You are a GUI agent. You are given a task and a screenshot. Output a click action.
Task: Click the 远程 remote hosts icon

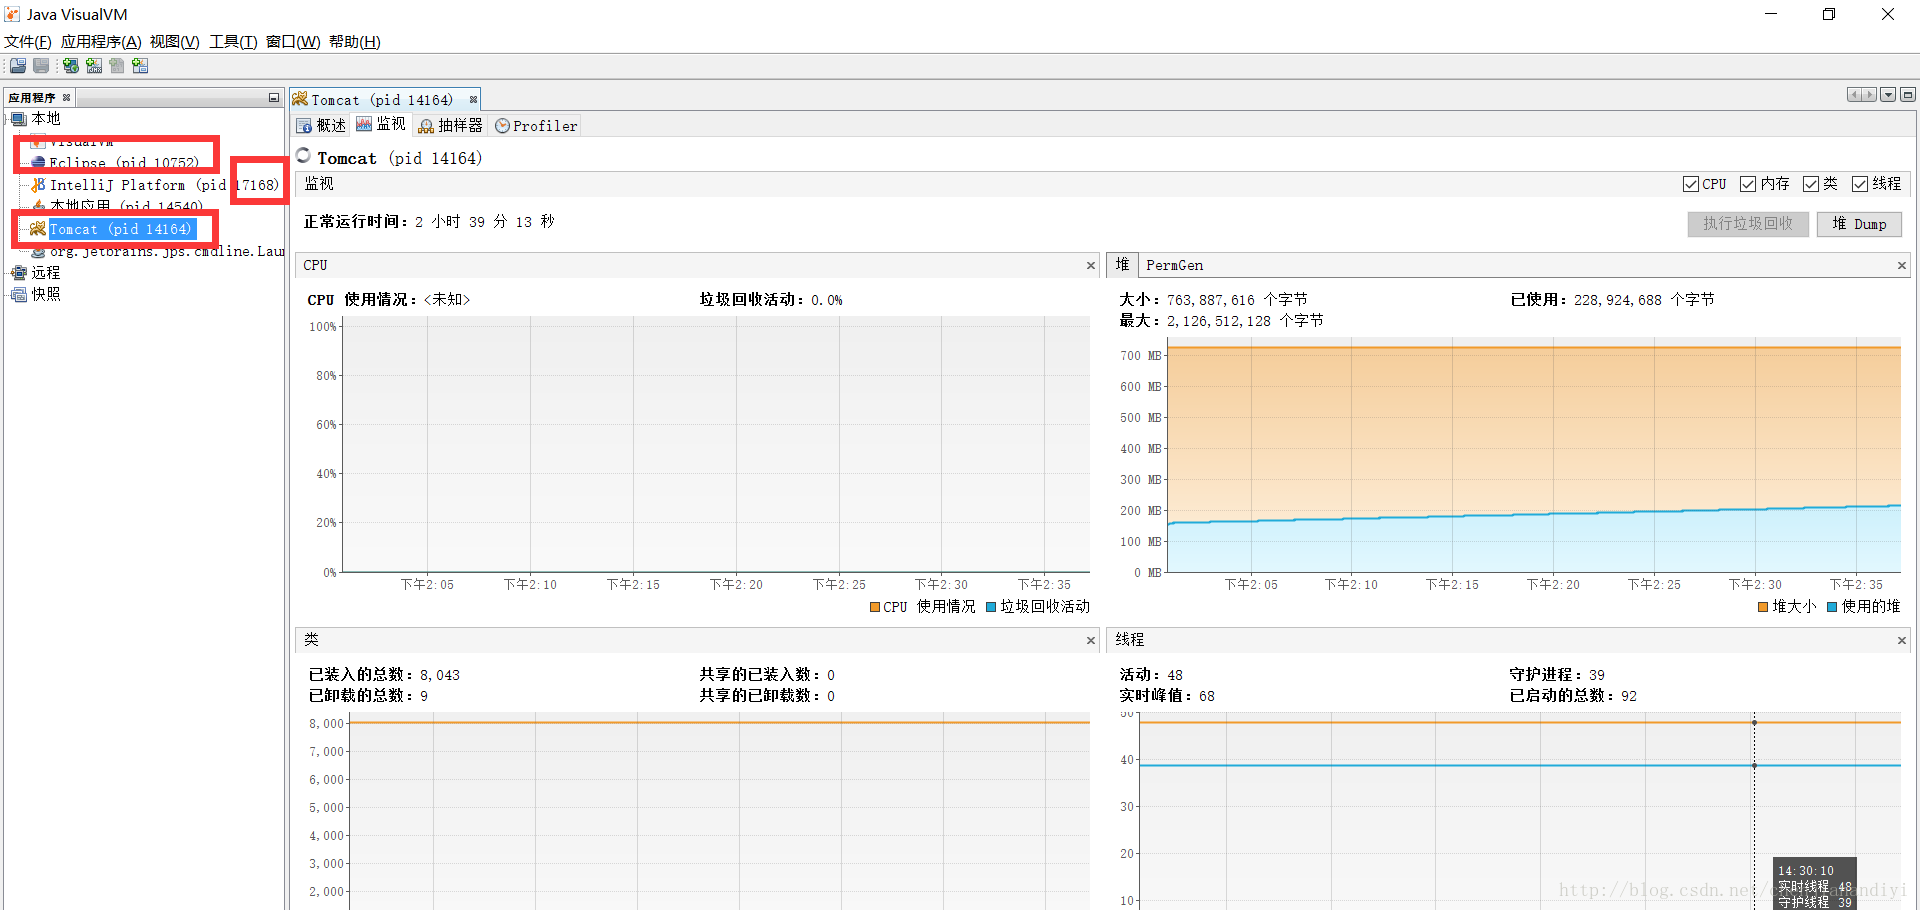pos(19,272)
